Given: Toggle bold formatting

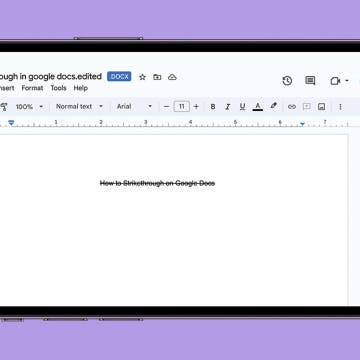Looking at the screenshot, I should click(x=213, y=107).
